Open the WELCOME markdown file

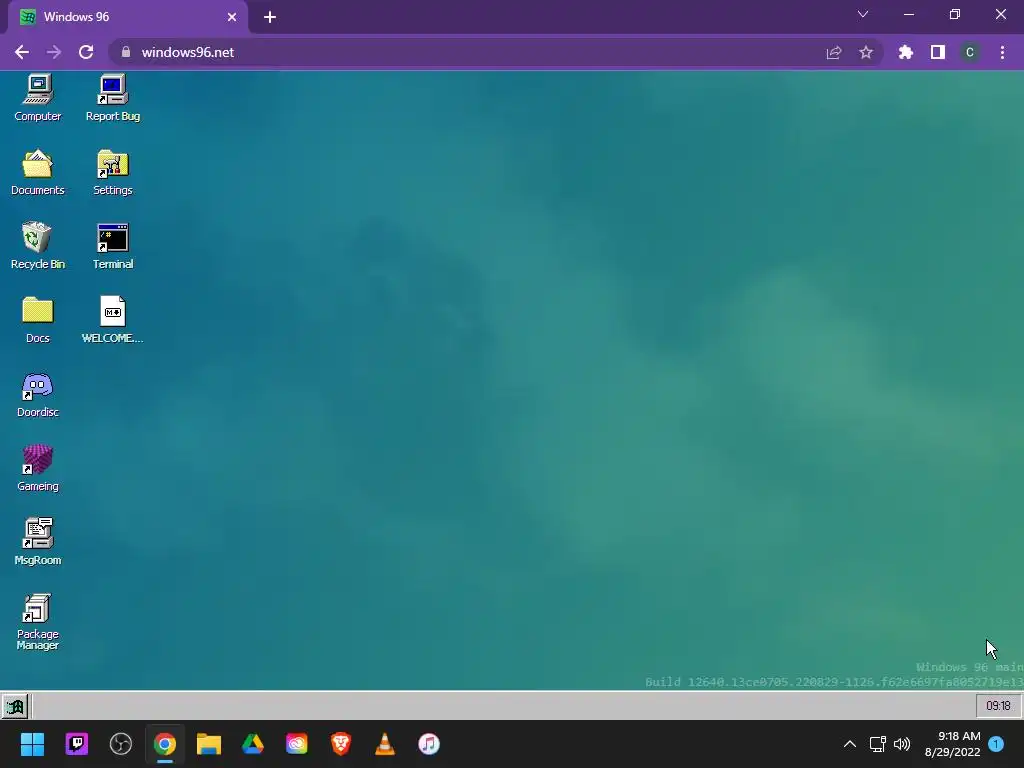point(112,319)
